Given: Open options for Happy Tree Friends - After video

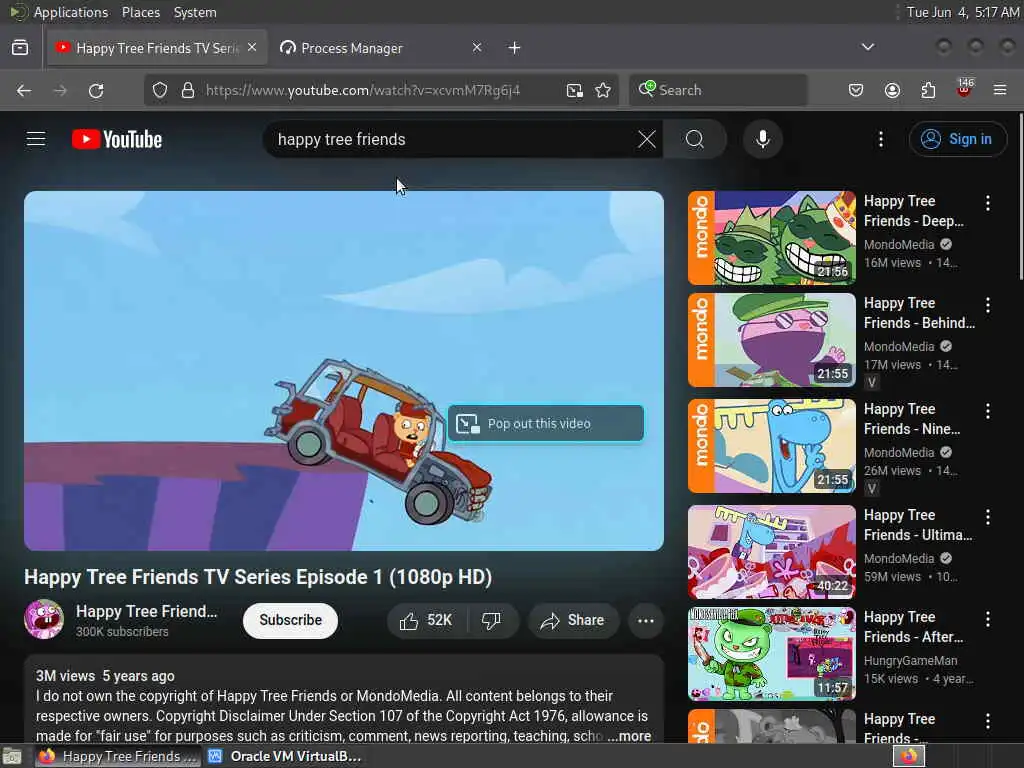Looking at the screenshot, I should 988,619.
